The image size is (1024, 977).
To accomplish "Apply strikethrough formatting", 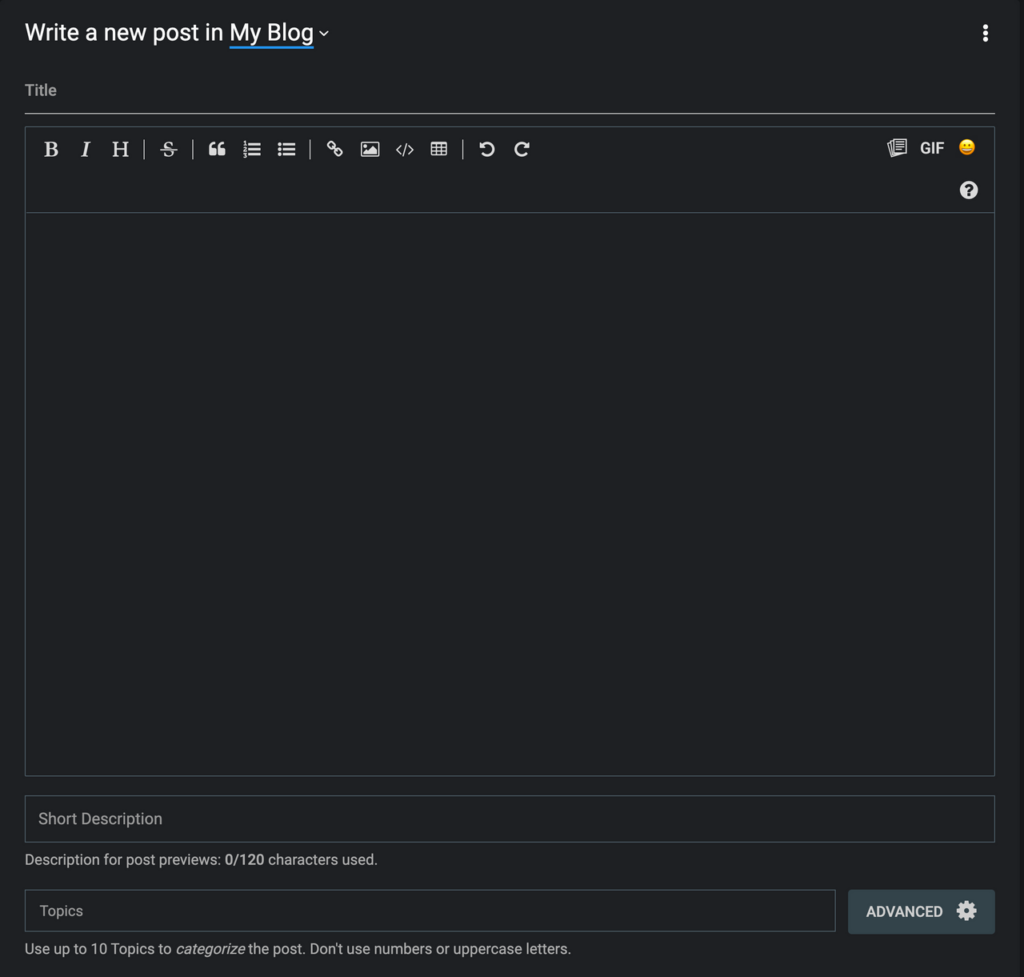I will (168, 150).
